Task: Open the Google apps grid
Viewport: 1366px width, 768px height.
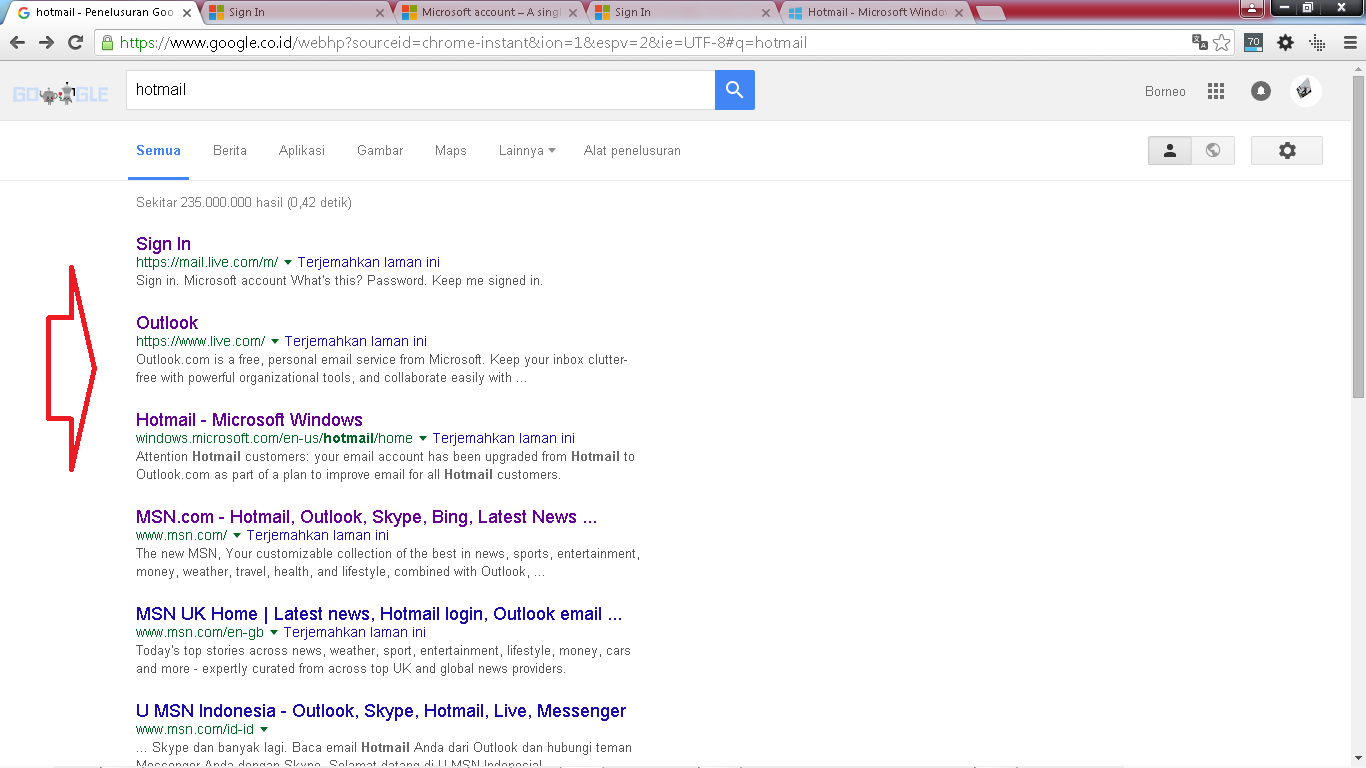Action: tap(1216, 91)
